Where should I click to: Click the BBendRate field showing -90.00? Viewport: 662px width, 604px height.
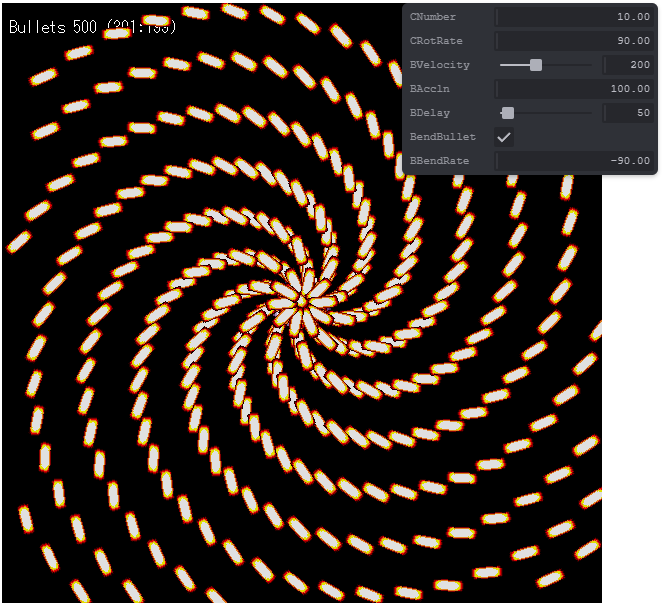[x=574, y=161]
